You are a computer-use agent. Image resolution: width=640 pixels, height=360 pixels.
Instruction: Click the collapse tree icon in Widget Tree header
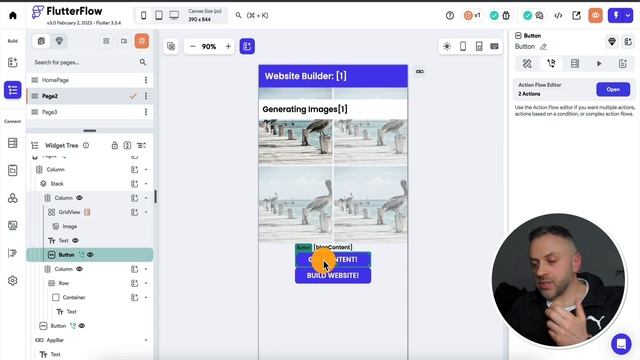click(141, 145)
